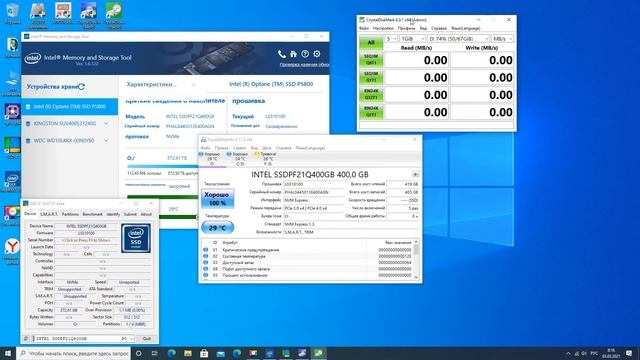Screen dimensions: 640x360
Task: Refresh storage devices list in Intel tool sidebar
Action: [82, 87]
